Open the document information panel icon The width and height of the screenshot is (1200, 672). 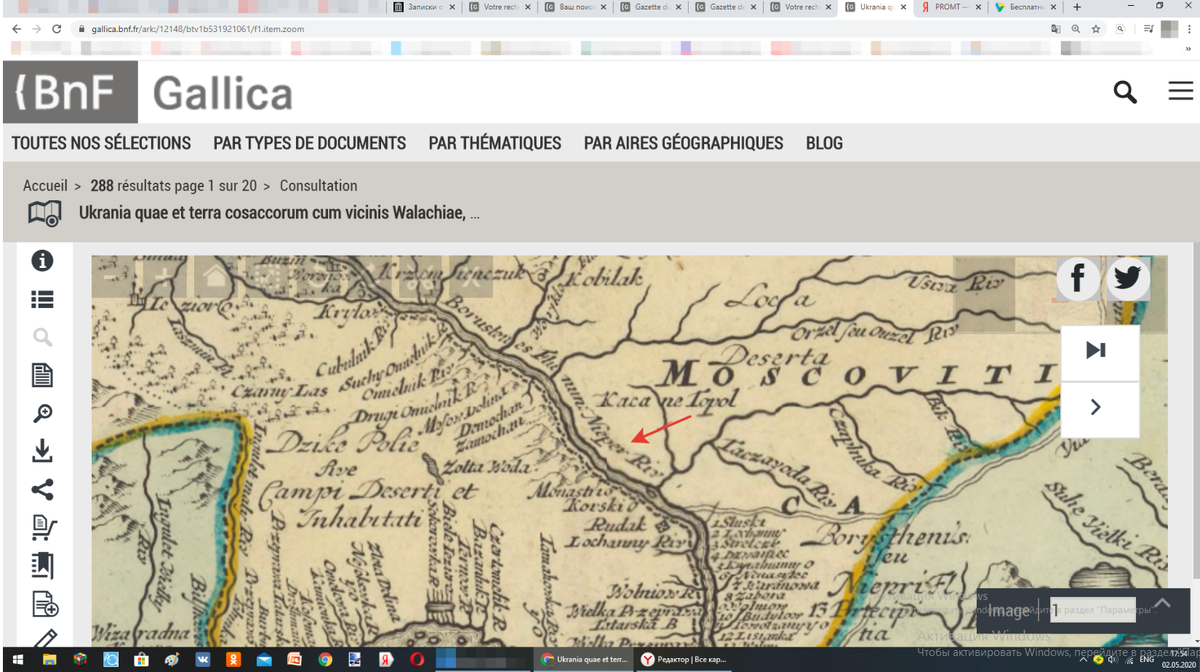click(42, 261)
